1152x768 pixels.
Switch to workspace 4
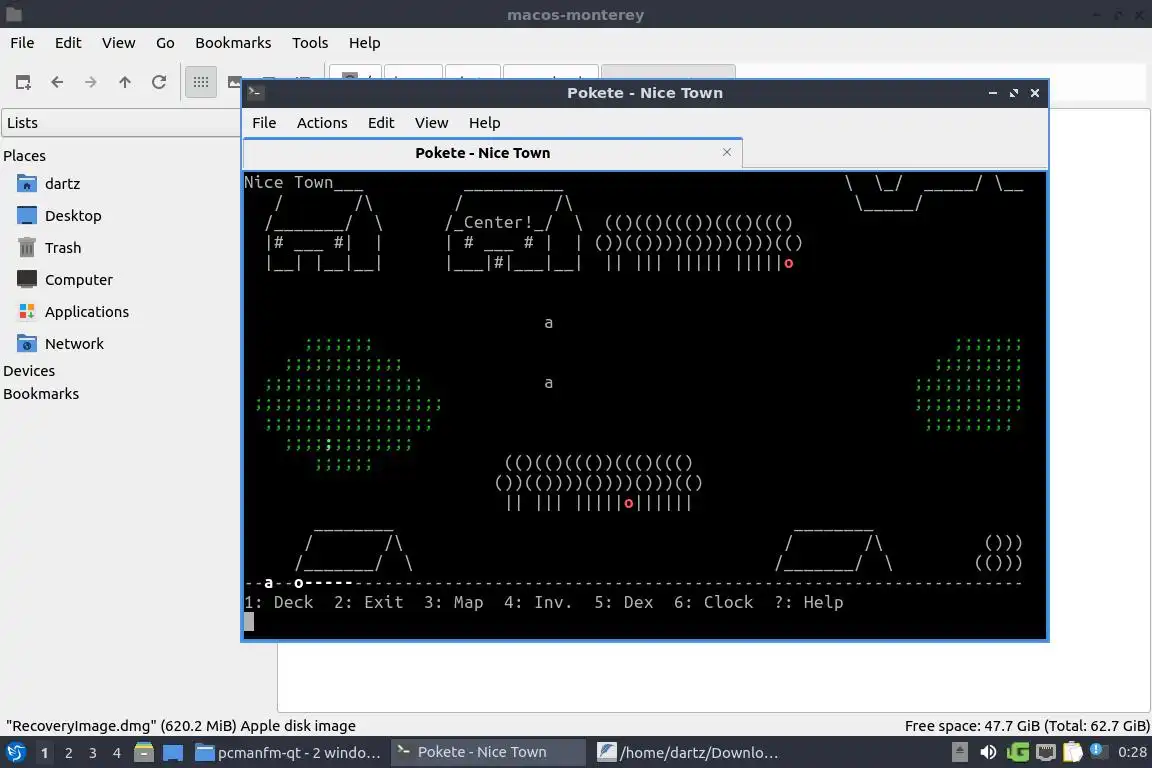pos(117,753)
